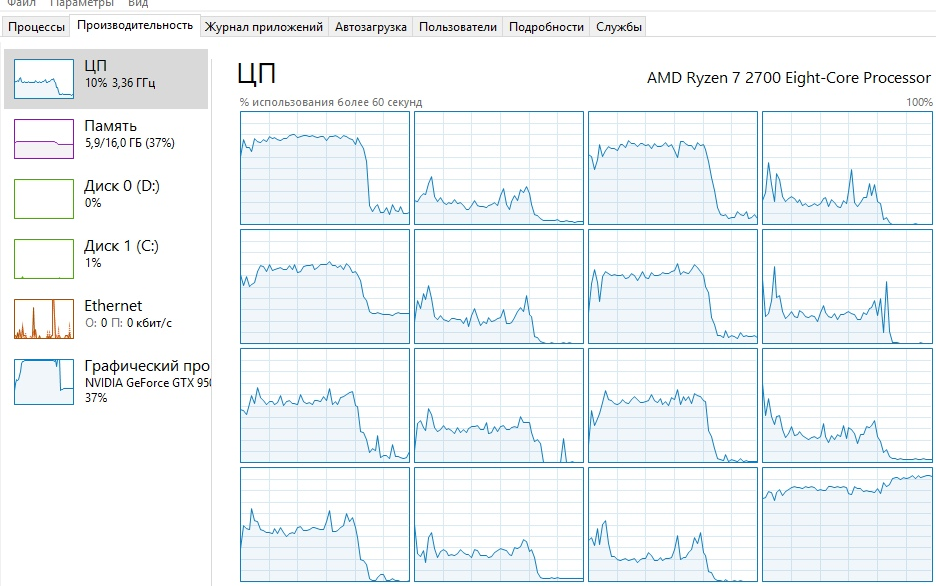Viewport: 936px width, 586px height.
Task: Click the first core graph in the bottom row
Action: point(325,523)
